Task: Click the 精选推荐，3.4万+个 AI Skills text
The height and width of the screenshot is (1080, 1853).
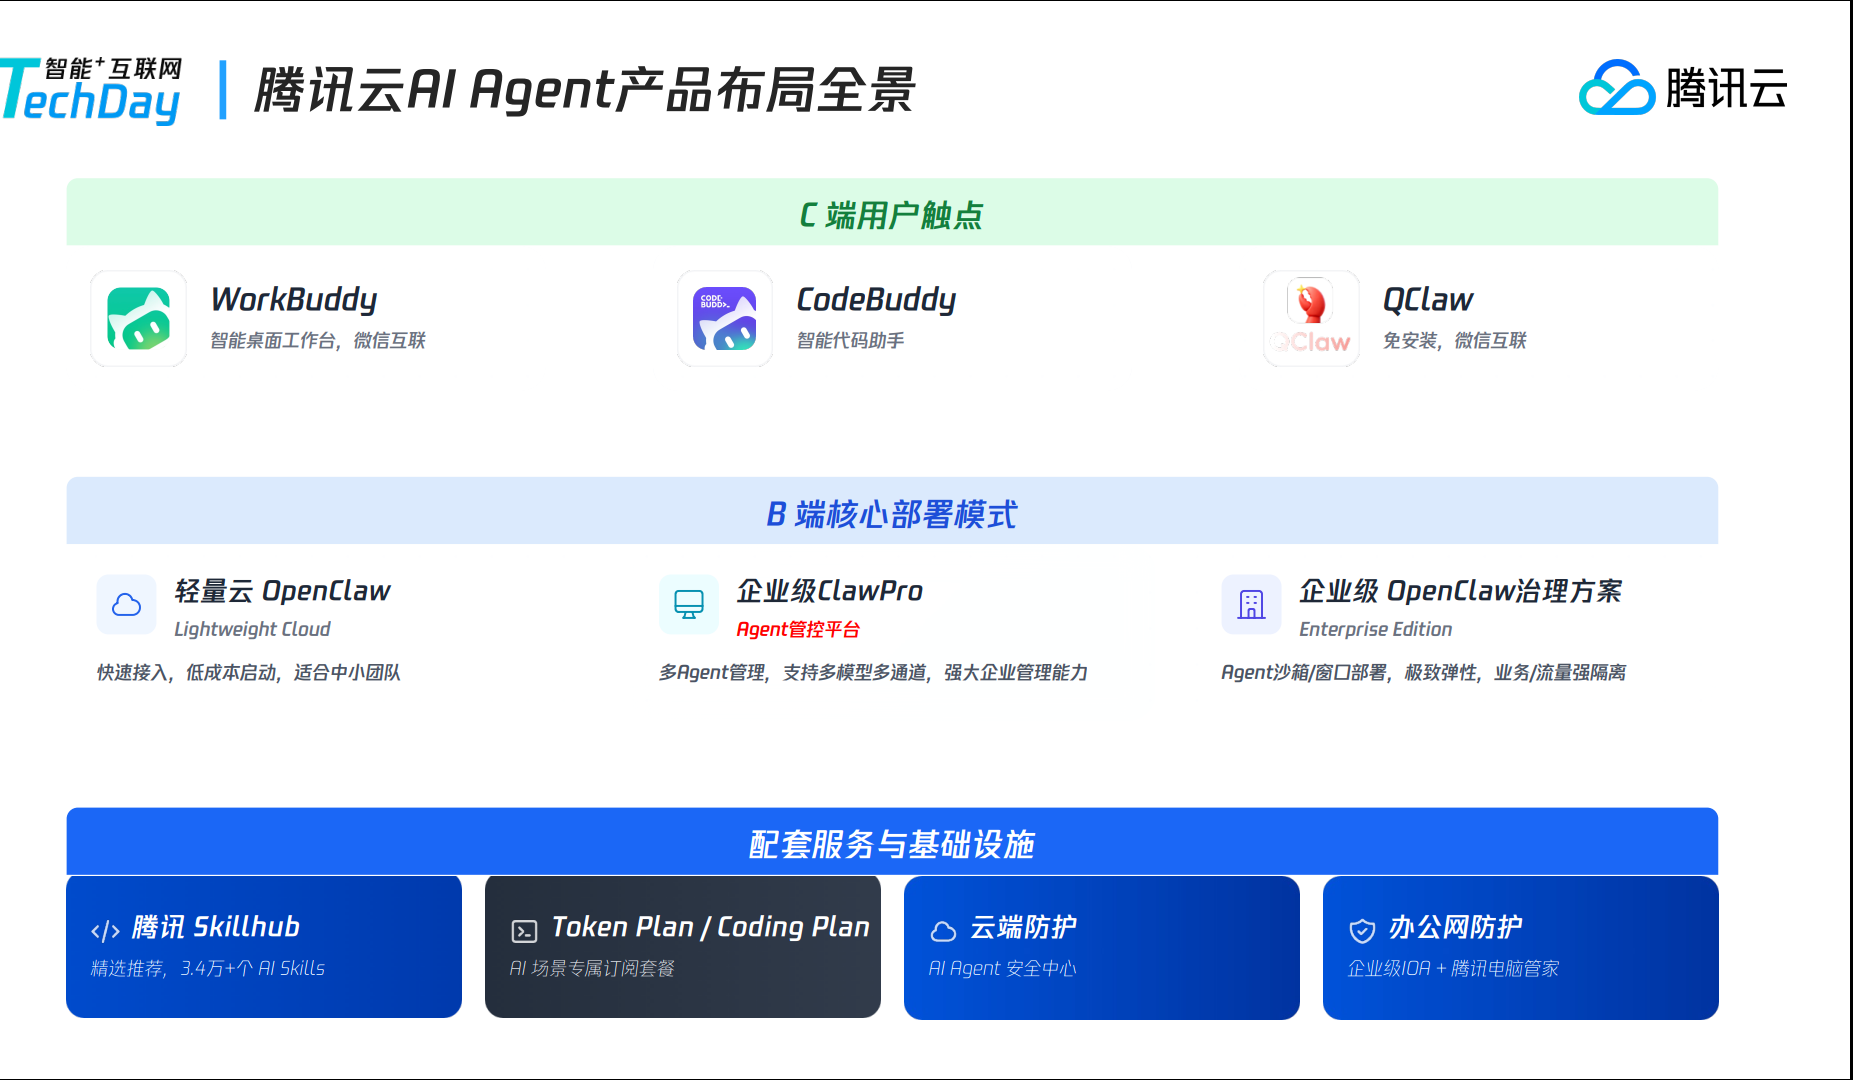Action: (x=208, y=969)
